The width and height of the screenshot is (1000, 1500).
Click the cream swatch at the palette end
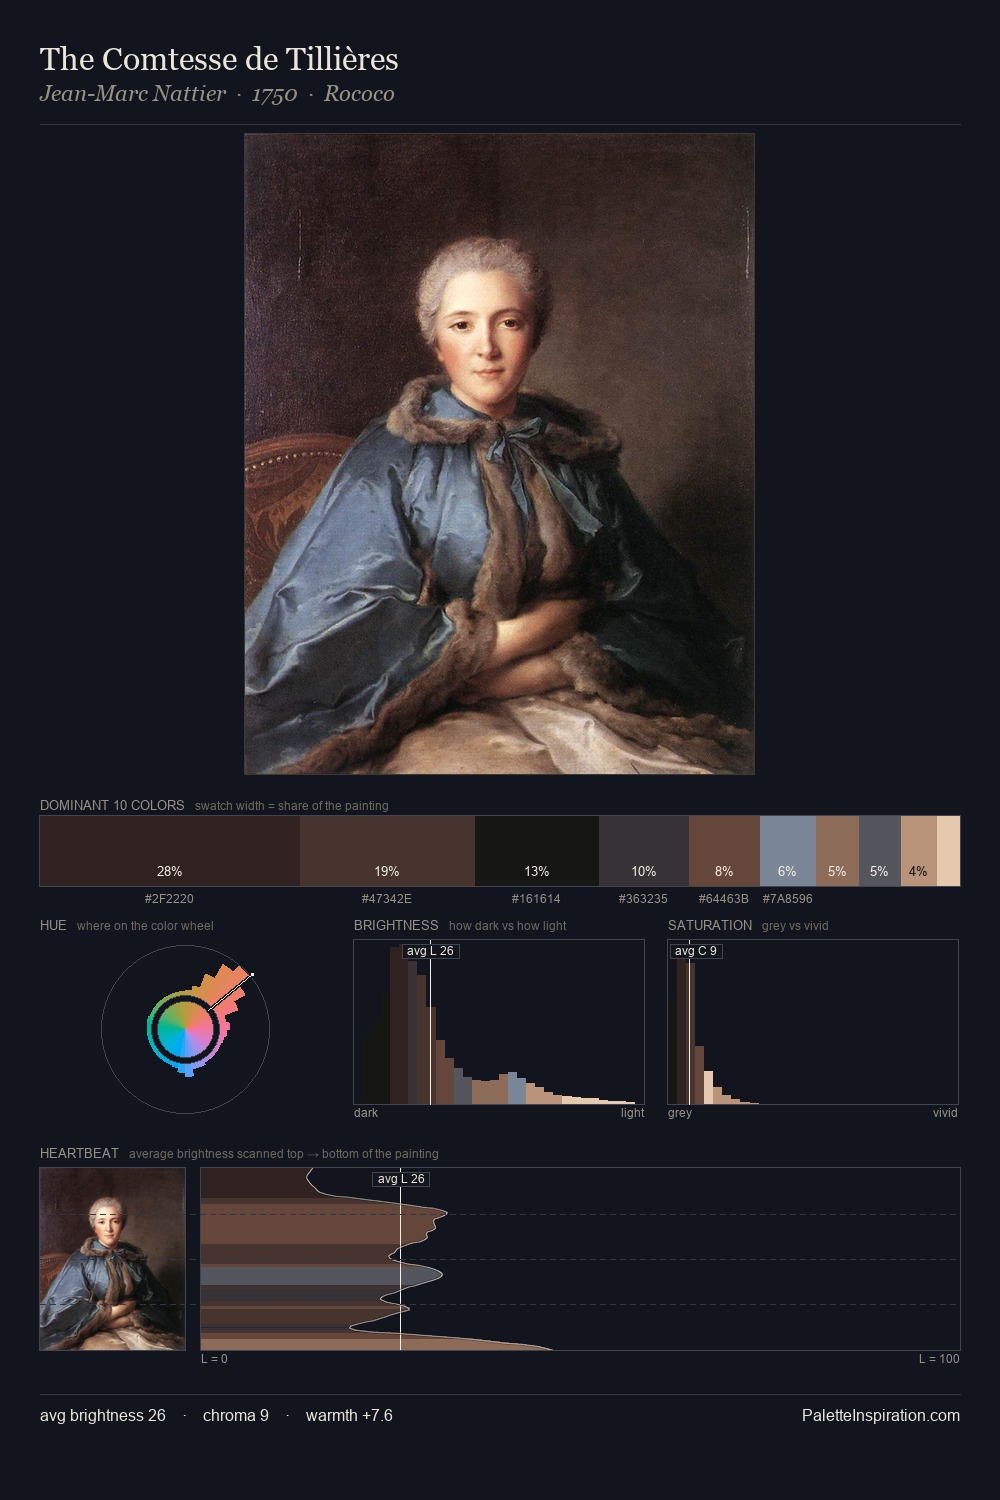click(x=948, y=851)
